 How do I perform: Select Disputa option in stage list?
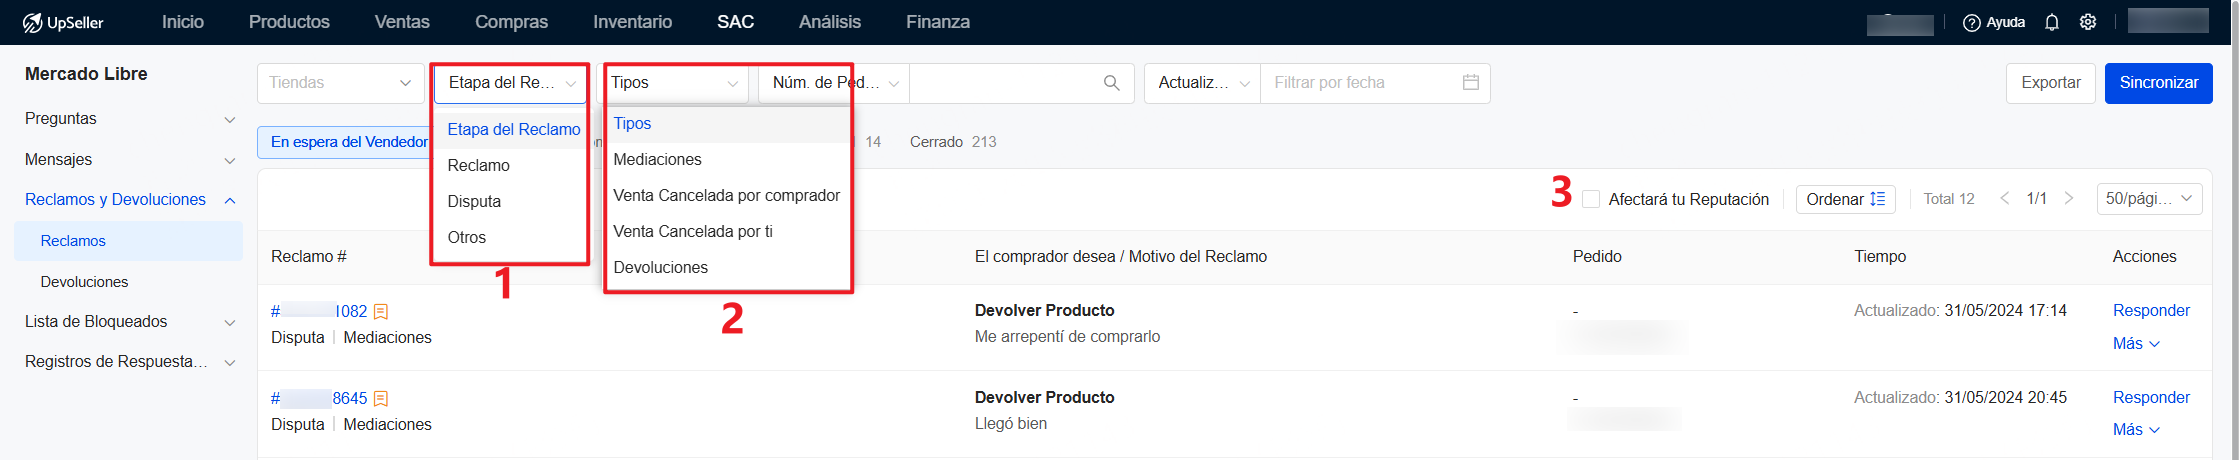coord(510,202)
